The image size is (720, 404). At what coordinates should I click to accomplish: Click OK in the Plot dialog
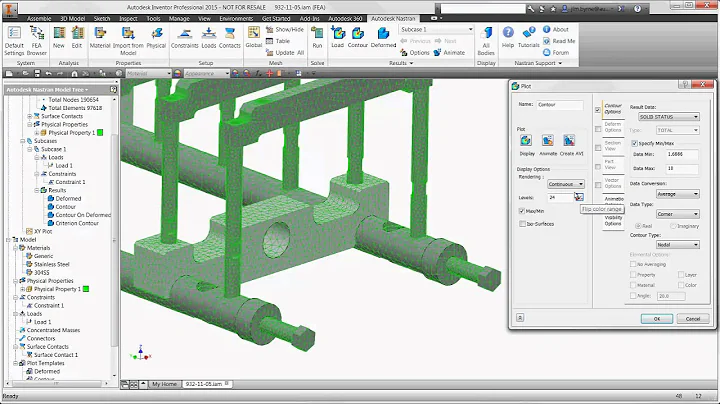pyautogui.click(x=657, y=319)
